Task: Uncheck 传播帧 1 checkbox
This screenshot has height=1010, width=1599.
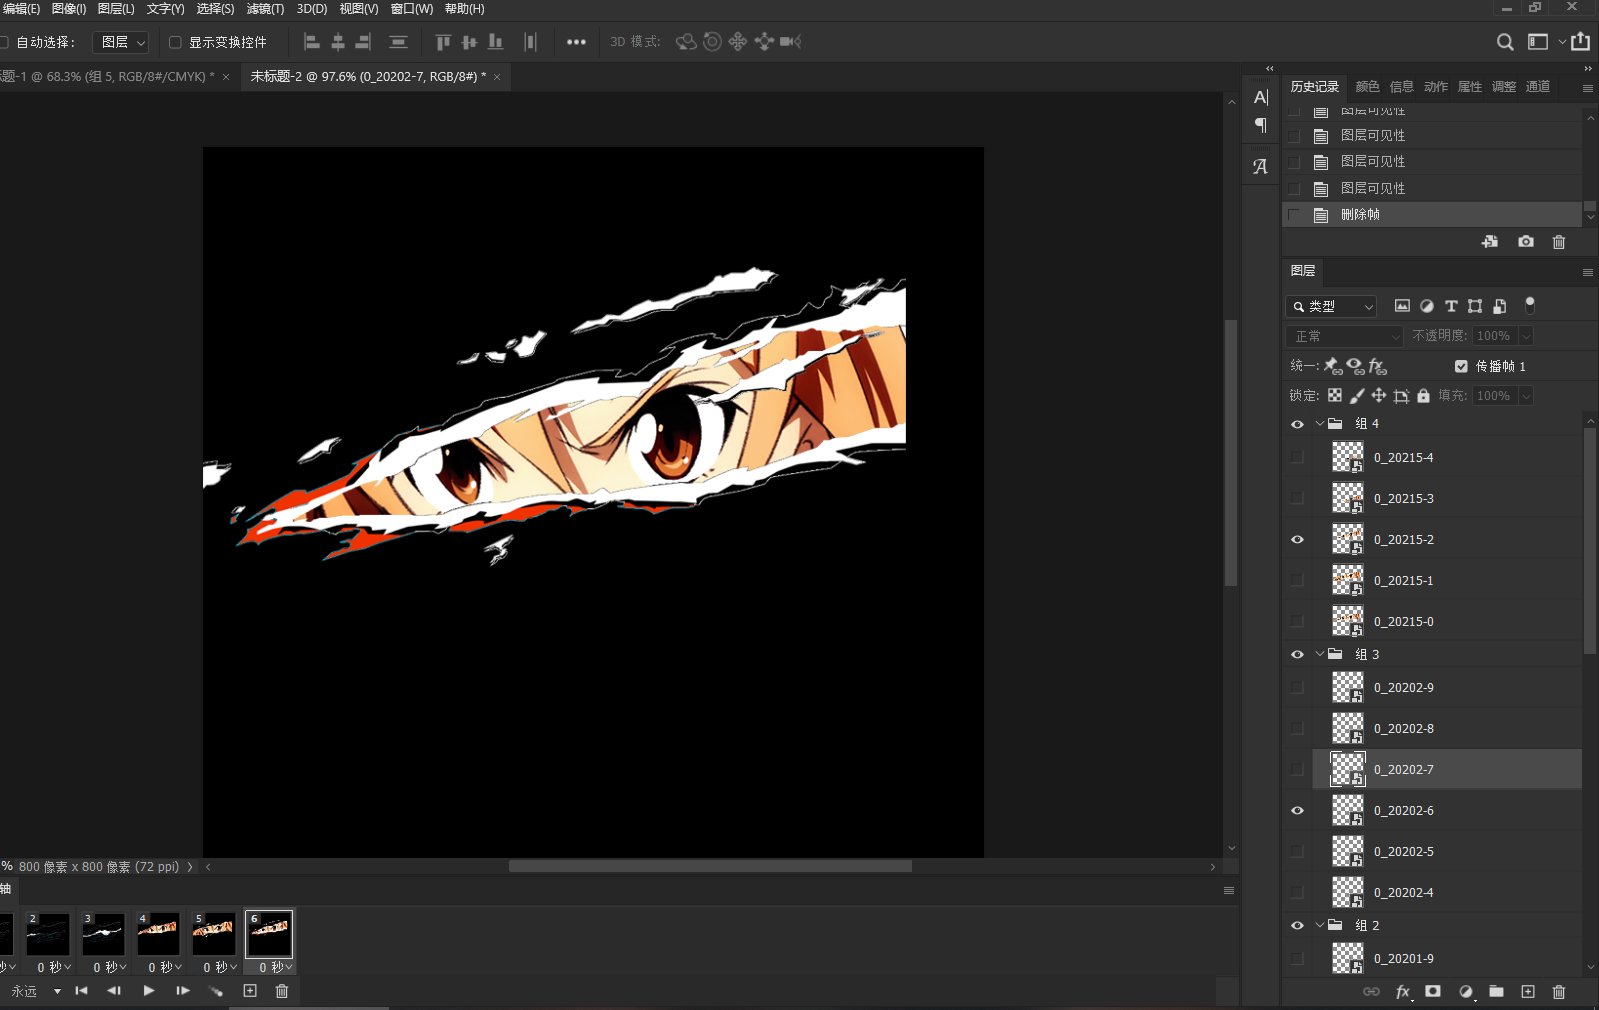Action: point(1461,366)
